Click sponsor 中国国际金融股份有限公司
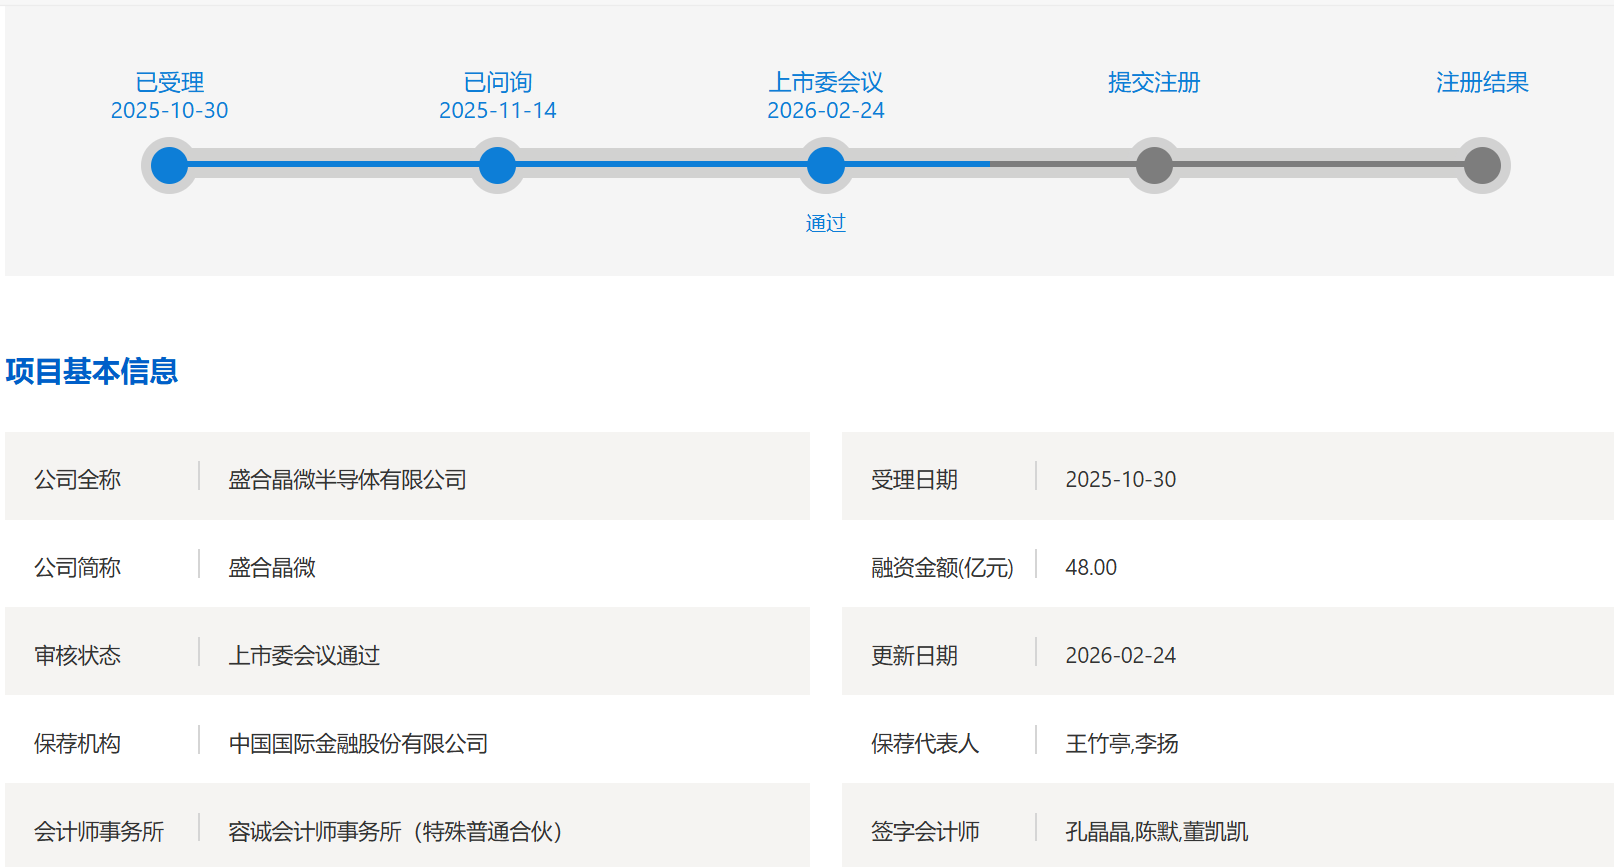1614x867 pixels. pyautogui.click(x=358, y=744)
